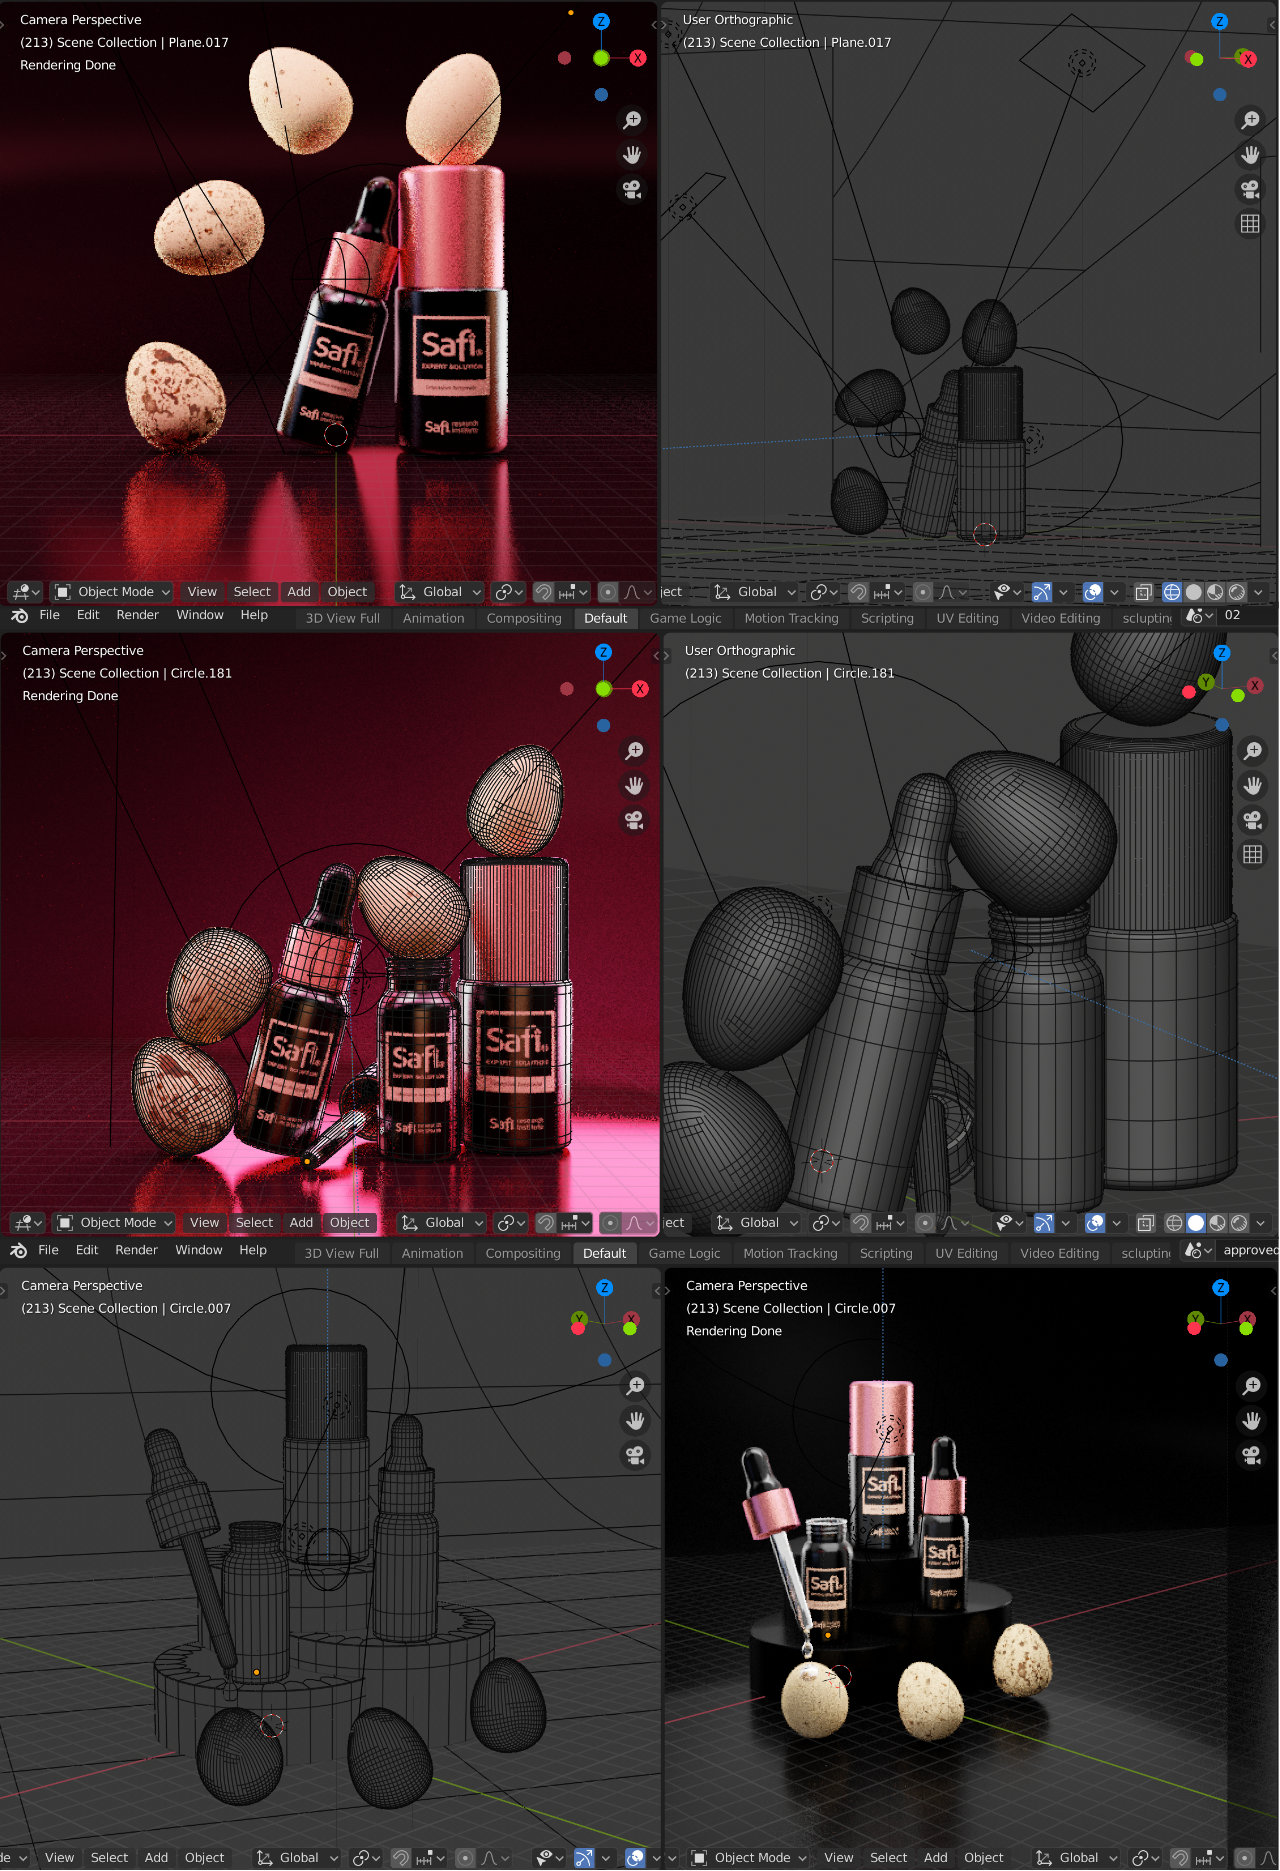Toggle camera view icon in middle-left viewport

click(x=634, y=821)
